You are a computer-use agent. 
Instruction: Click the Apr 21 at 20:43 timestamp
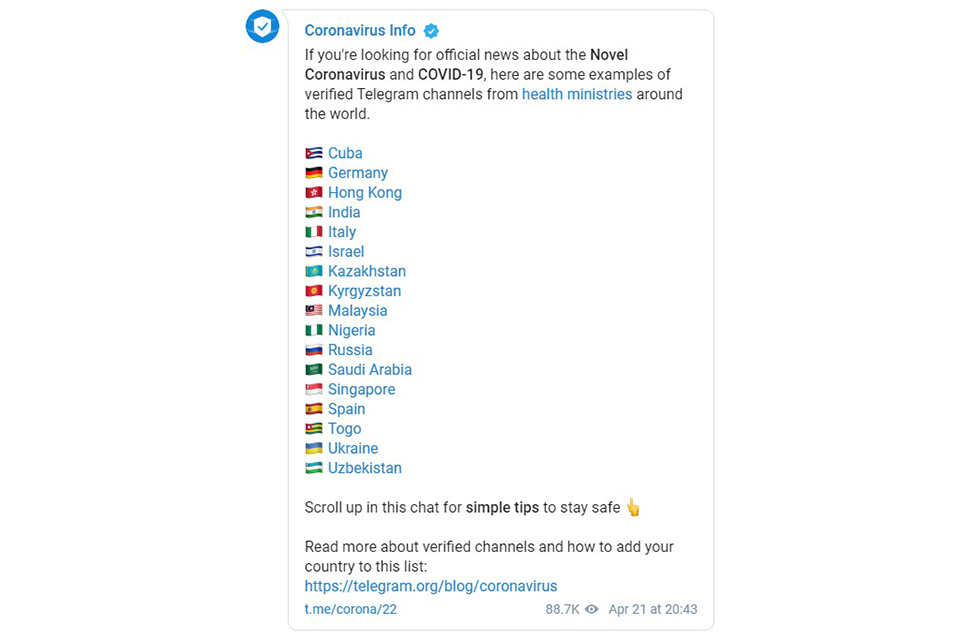(653, 609)
